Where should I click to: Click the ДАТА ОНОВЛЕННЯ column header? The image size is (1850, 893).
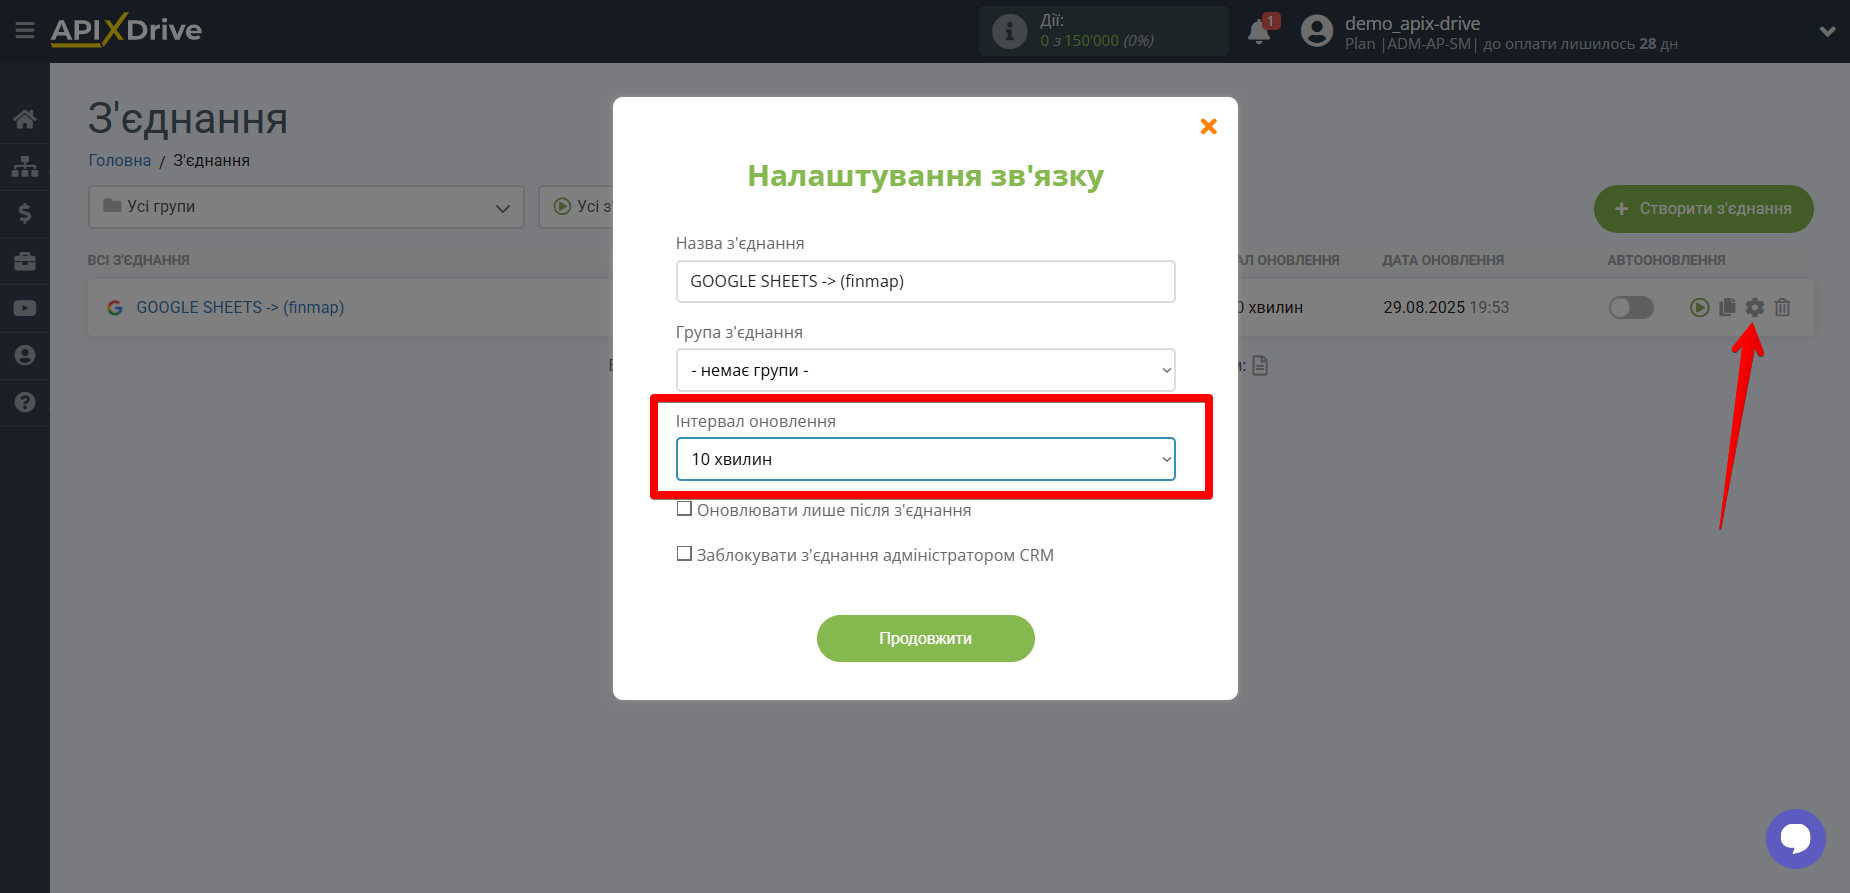(1443, 260)
